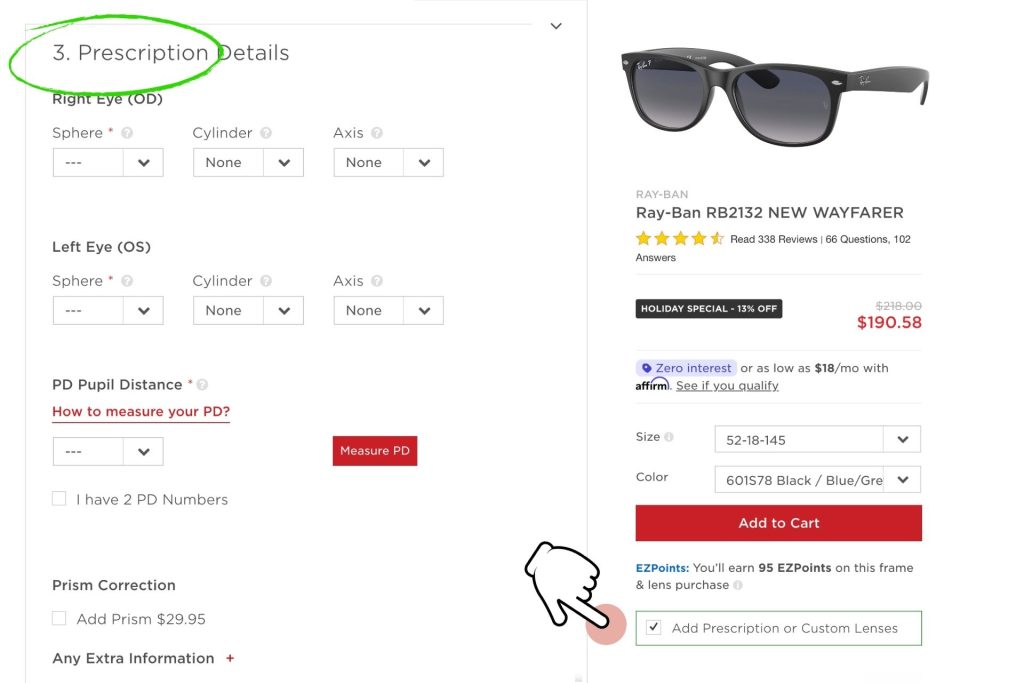Click the five-star rating display
This screenshot has height=683, width=1024.
click(680, 239)
